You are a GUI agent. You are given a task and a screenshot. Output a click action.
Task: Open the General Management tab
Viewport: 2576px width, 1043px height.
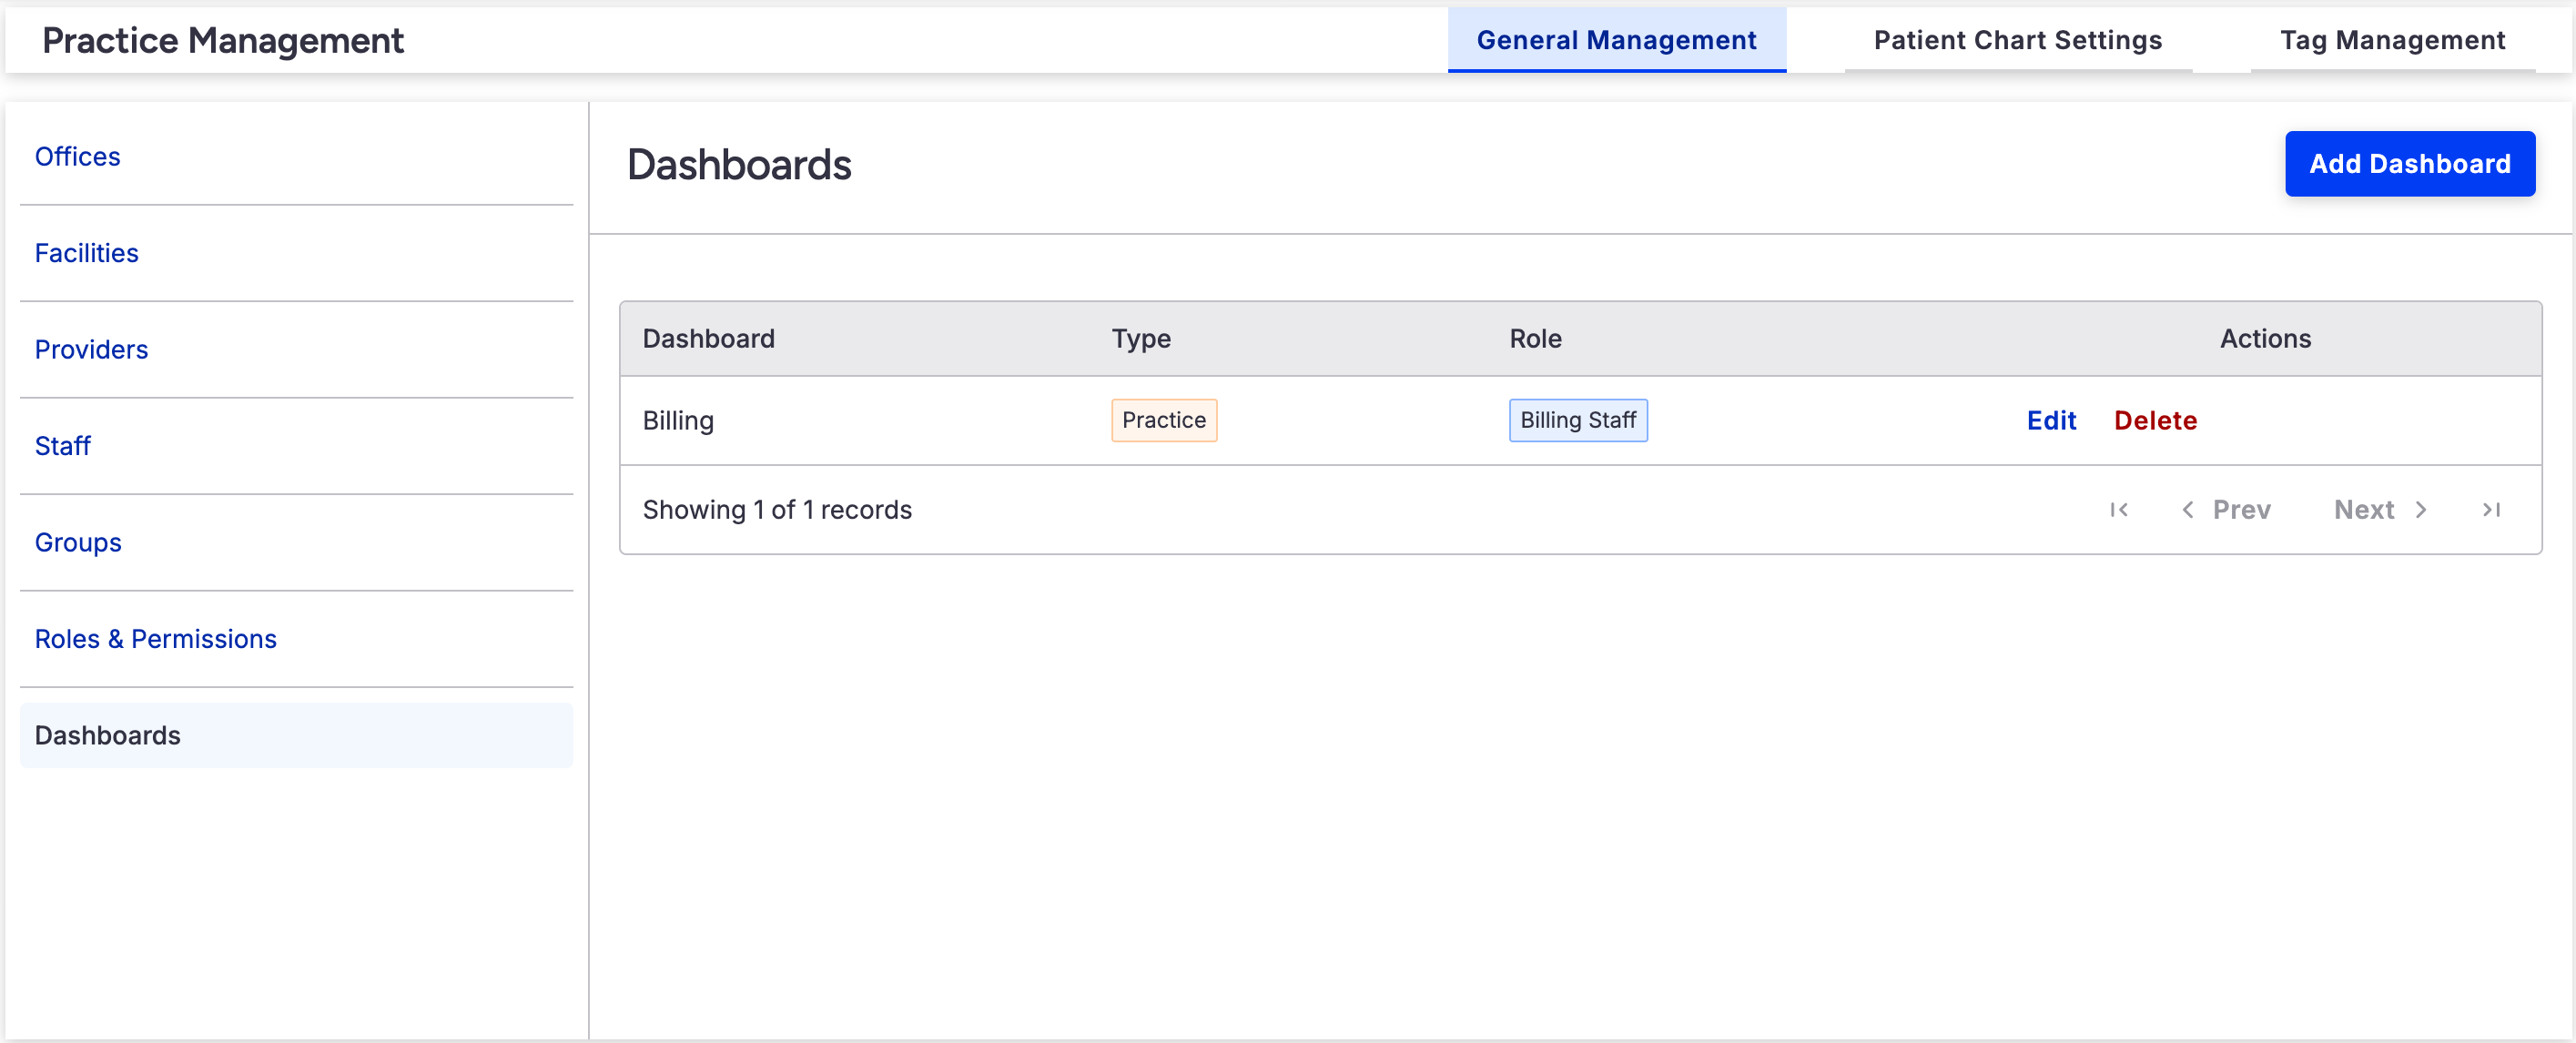pyautogui.click(x=1616, y=40)
